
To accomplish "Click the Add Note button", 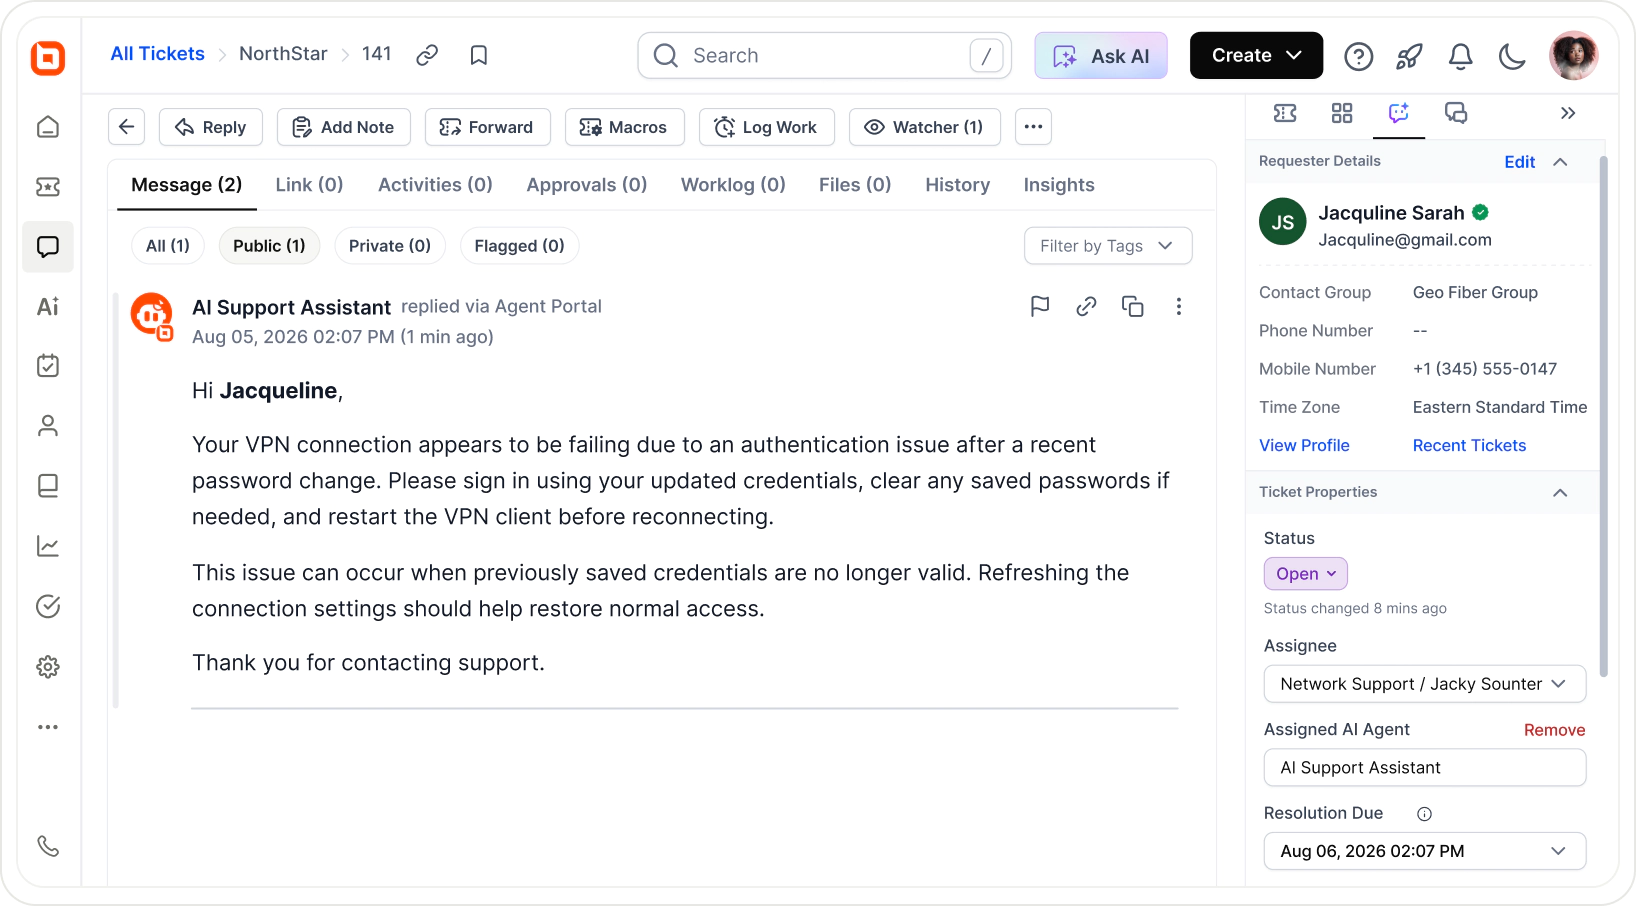I will click(343, 127).
